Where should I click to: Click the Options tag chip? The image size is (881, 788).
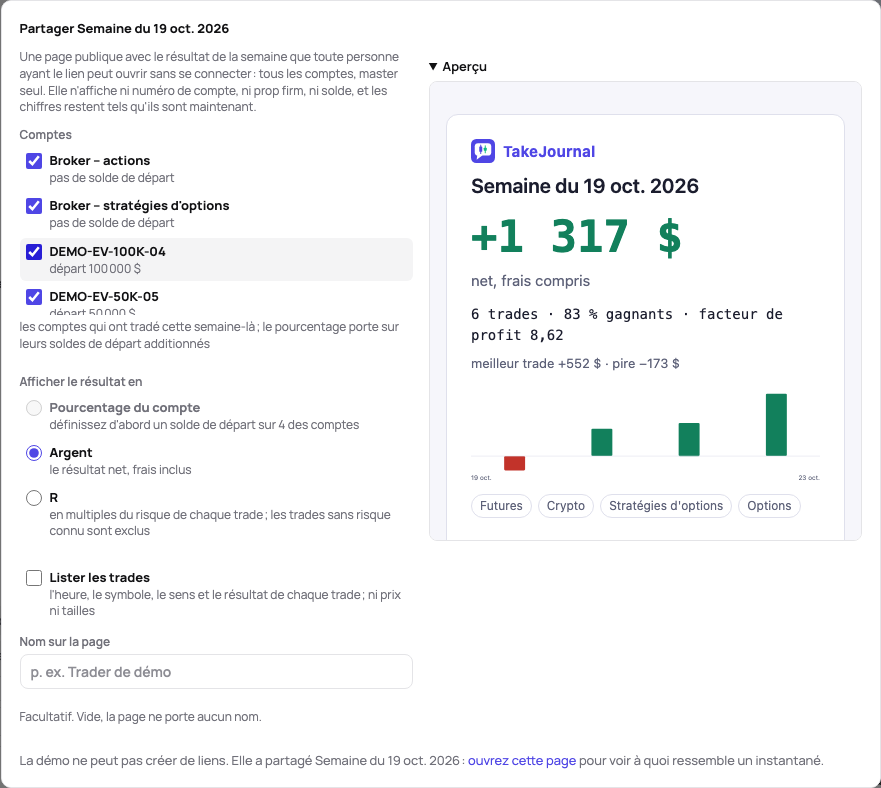click(769, 506)
